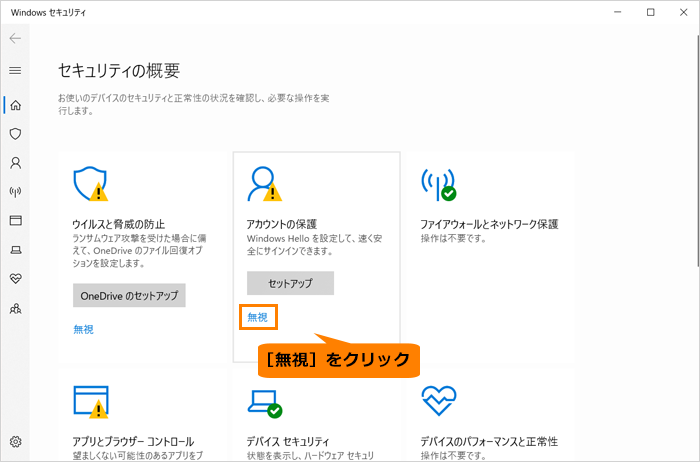Open Device performance heart sidebar icon
This screenshot has width=700, height=462.
tap(16, 279)
